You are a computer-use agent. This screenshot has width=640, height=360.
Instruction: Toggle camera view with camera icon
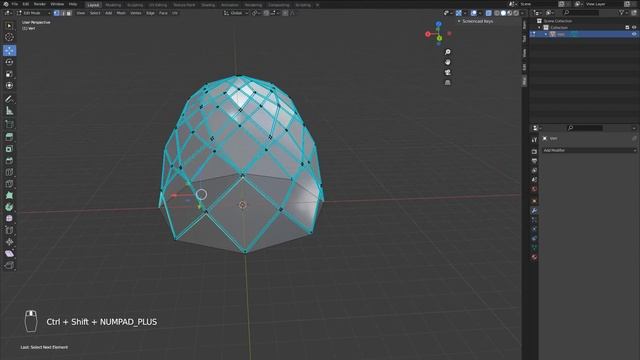(448, 72)
